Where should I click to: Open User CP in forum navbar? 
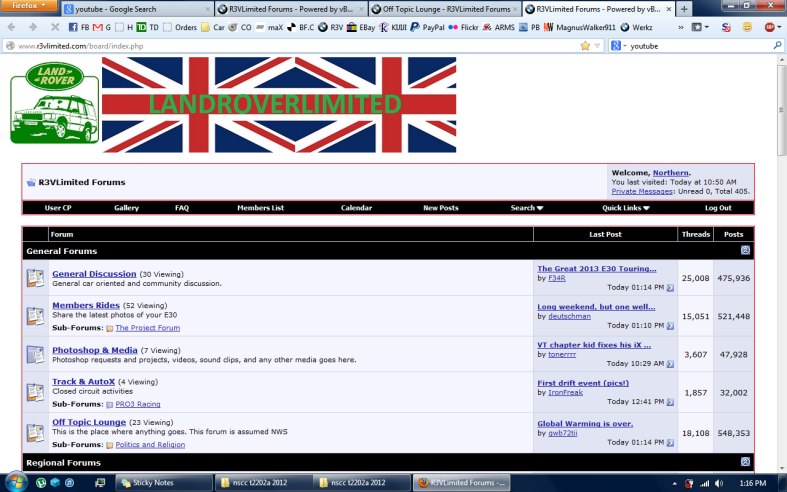pos(58,208)
